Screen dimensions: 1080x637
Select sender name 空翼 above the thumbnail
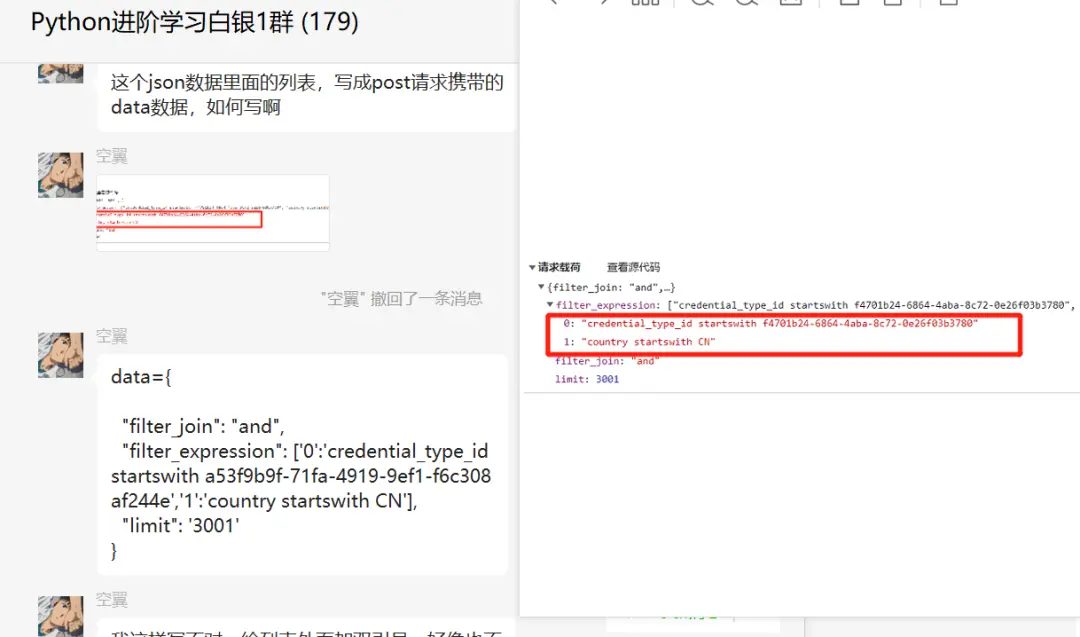(x=112, y=156)
